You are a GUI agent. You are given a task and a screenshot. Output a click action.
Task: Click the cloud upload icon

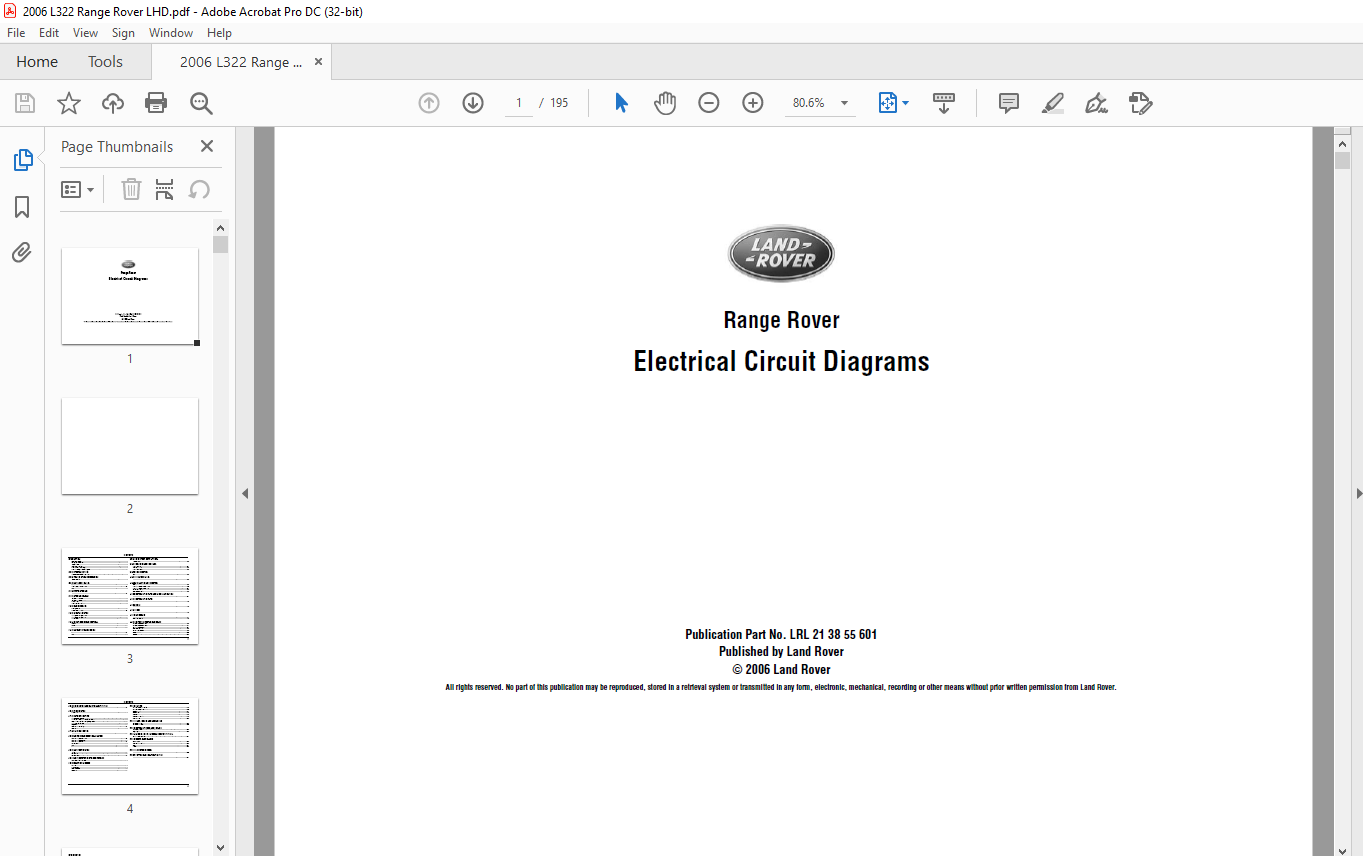point(113,103)
